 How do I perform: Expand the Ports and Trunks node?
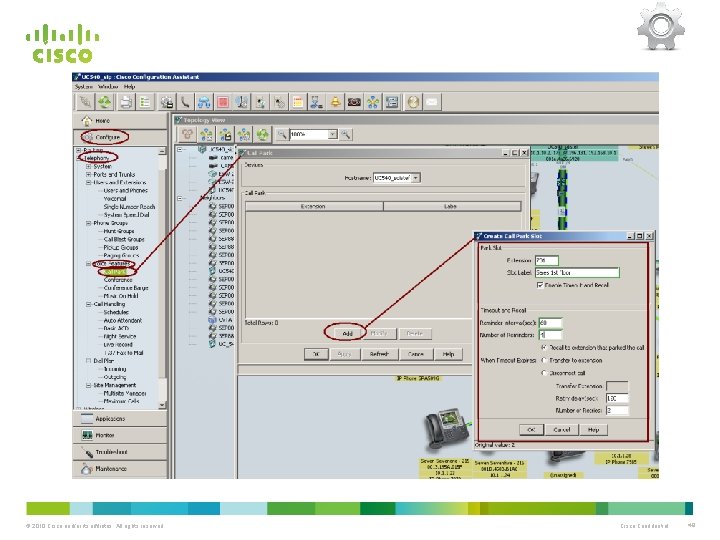88,174
